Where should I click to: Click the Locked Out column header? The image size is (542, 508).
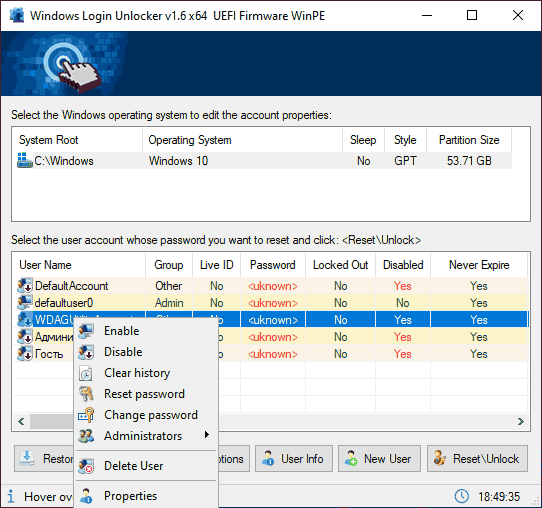(340, 265)
